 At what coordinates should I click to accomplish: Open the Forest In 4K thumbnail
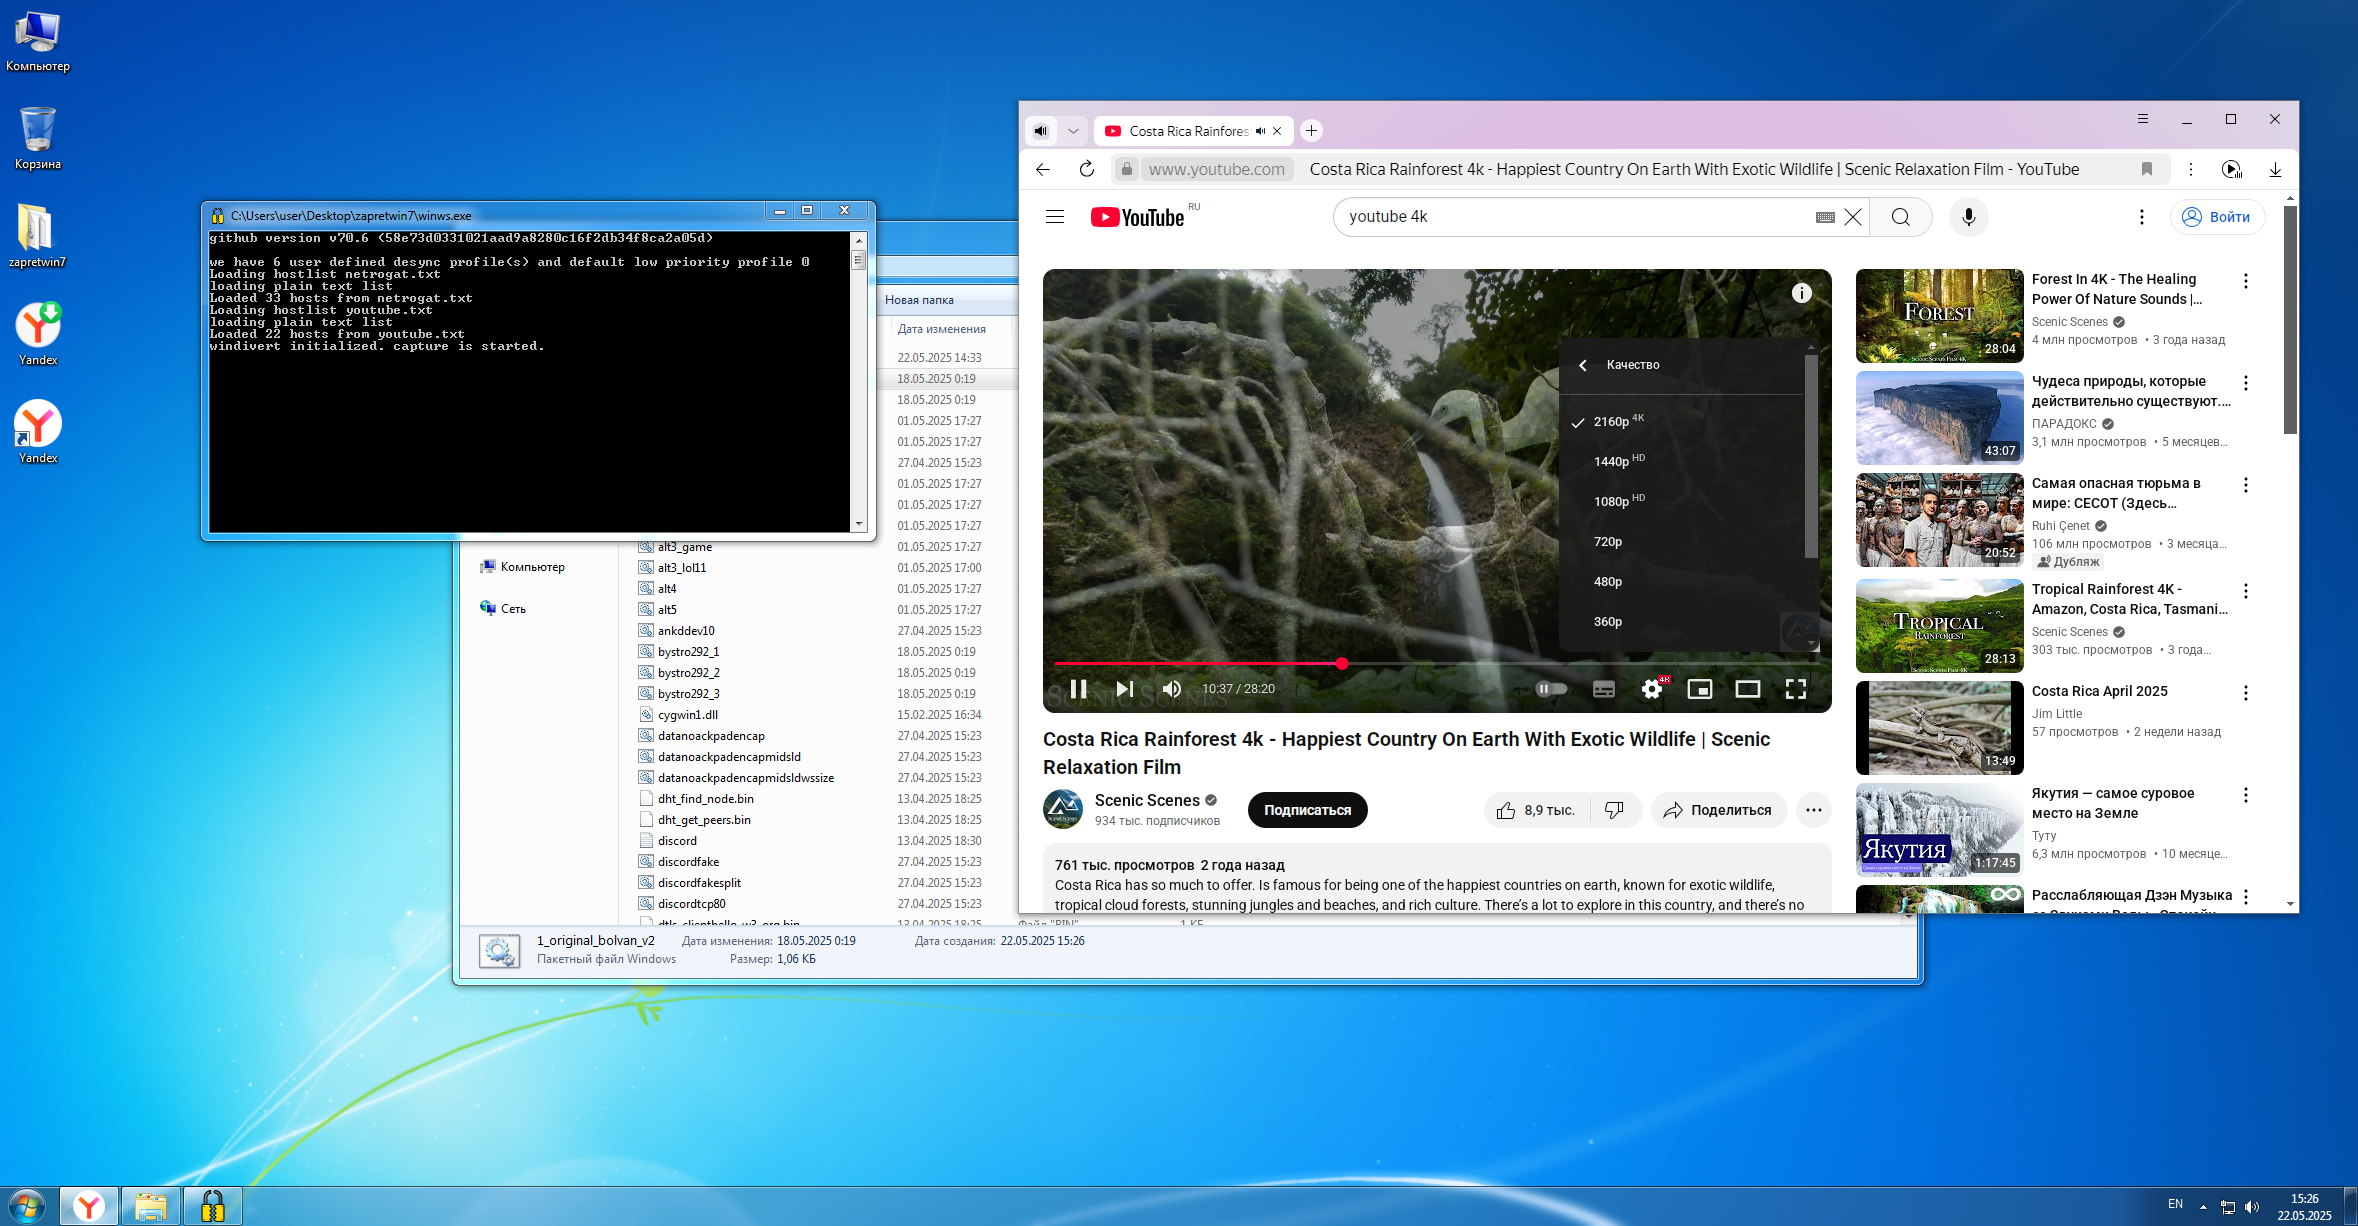(x=1939, y=316)
